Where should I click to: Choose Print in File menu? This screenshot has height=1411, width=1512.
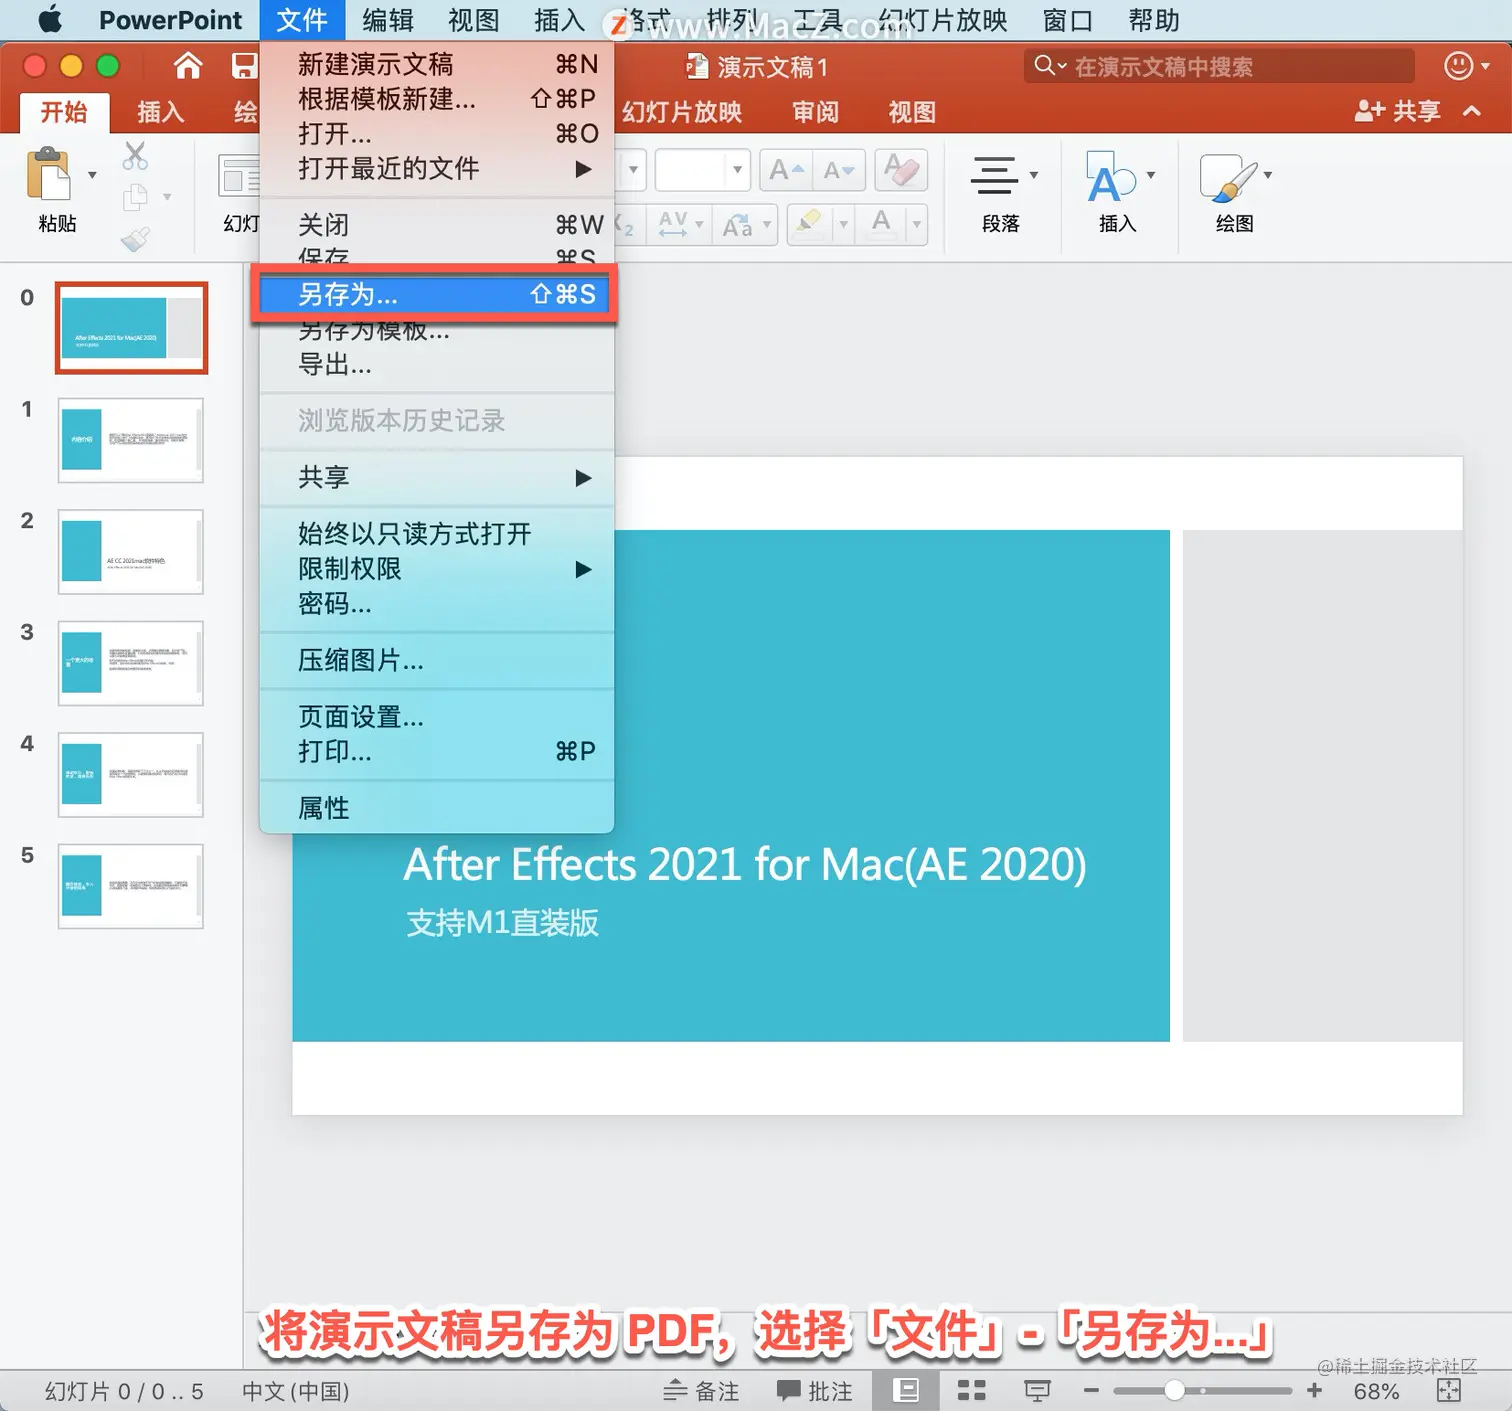437,751
